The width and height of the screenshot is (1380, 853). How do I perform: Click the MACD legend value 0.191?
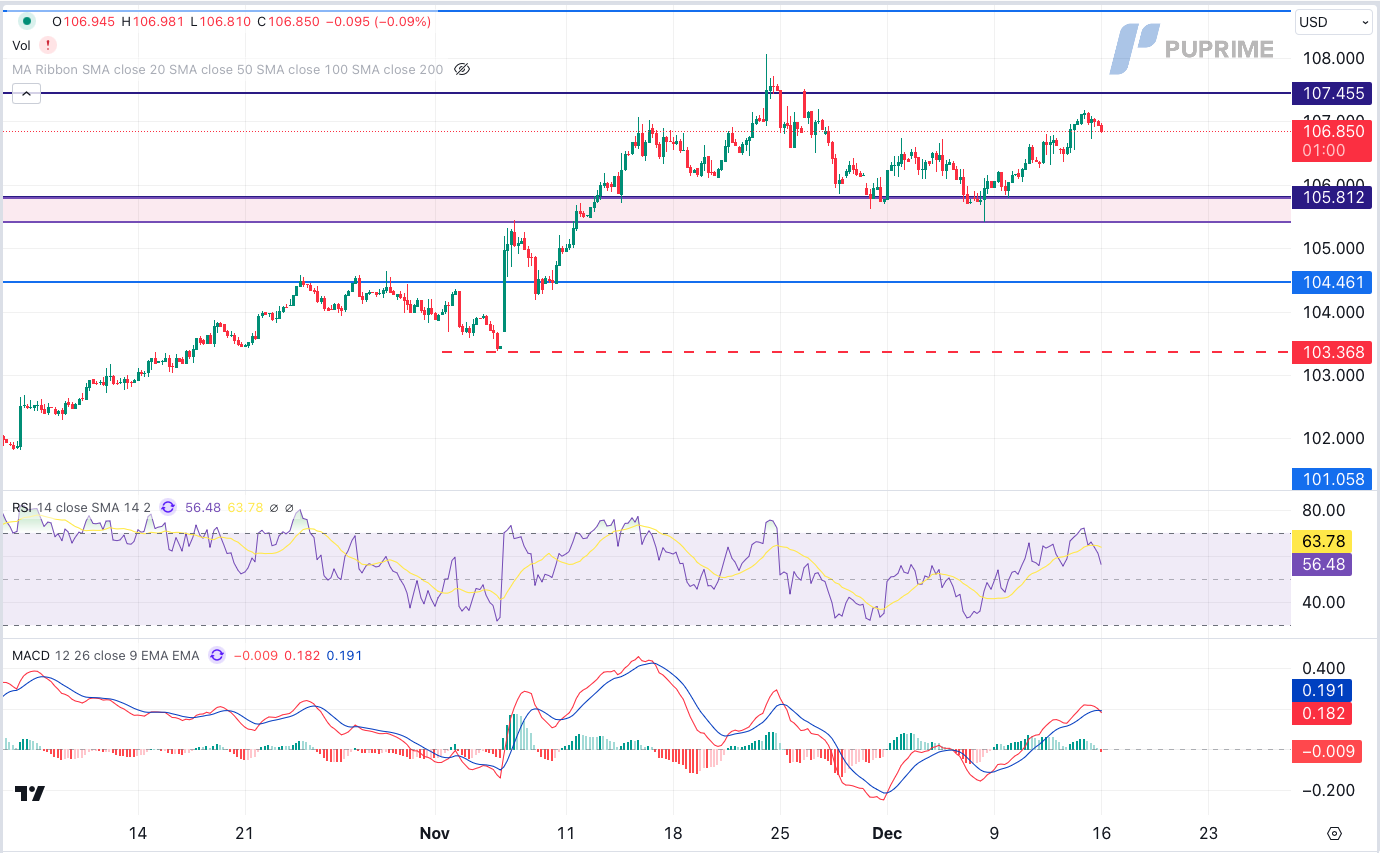[345, 656]
